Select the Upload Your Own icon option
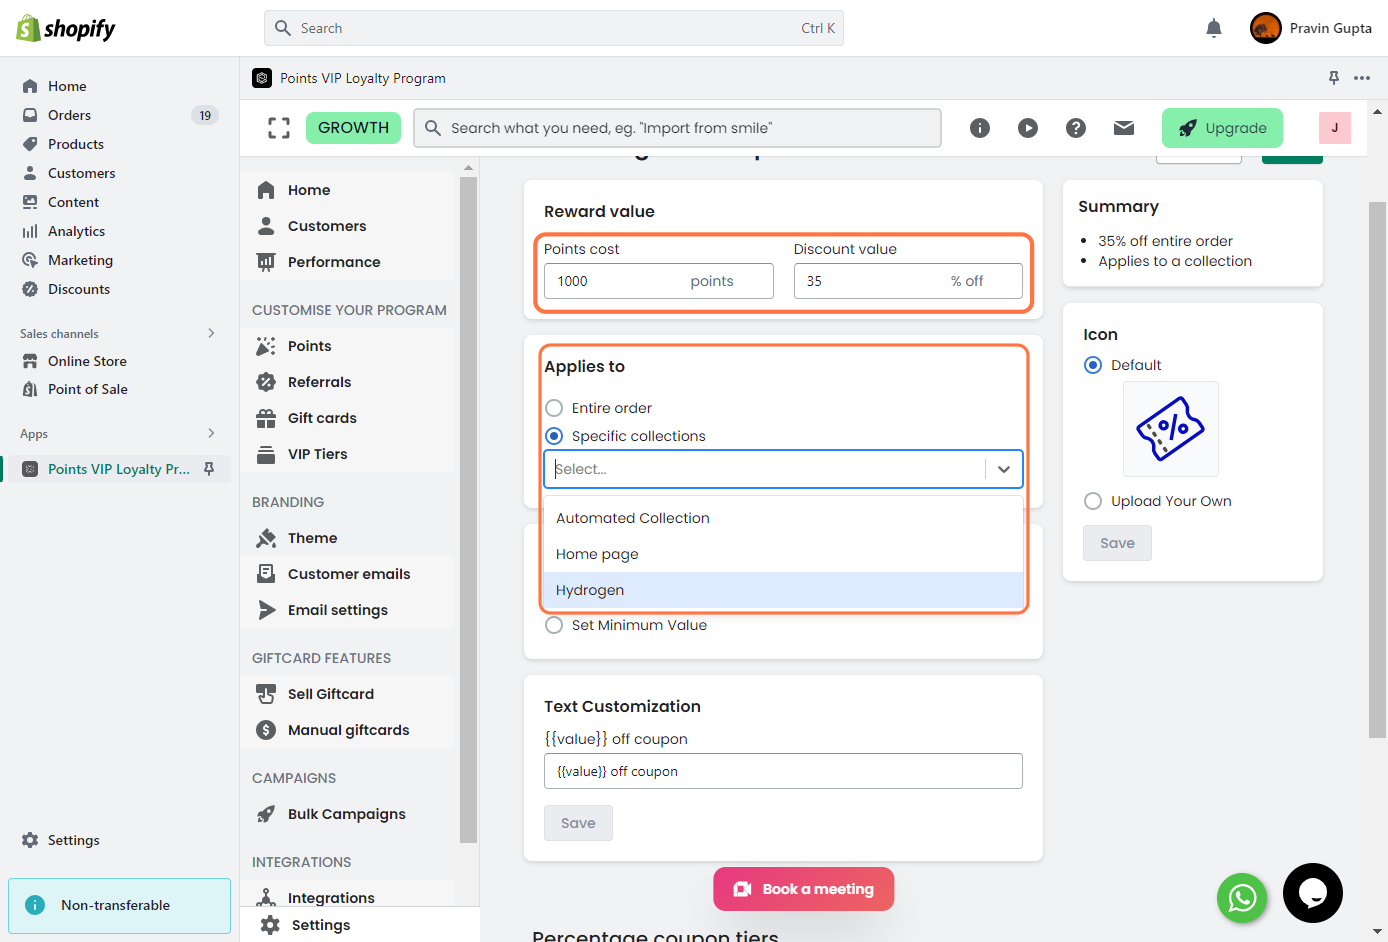The image size is (1388, 942). click(1093, 501)
